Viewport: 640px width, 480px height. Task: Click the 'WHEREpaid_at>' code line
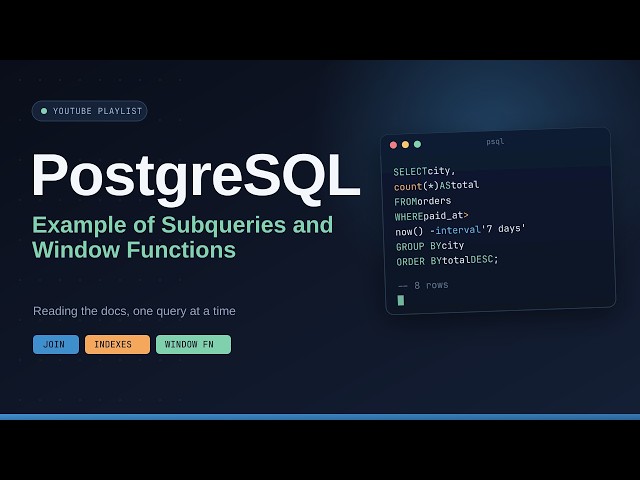[x=431, y=216]
